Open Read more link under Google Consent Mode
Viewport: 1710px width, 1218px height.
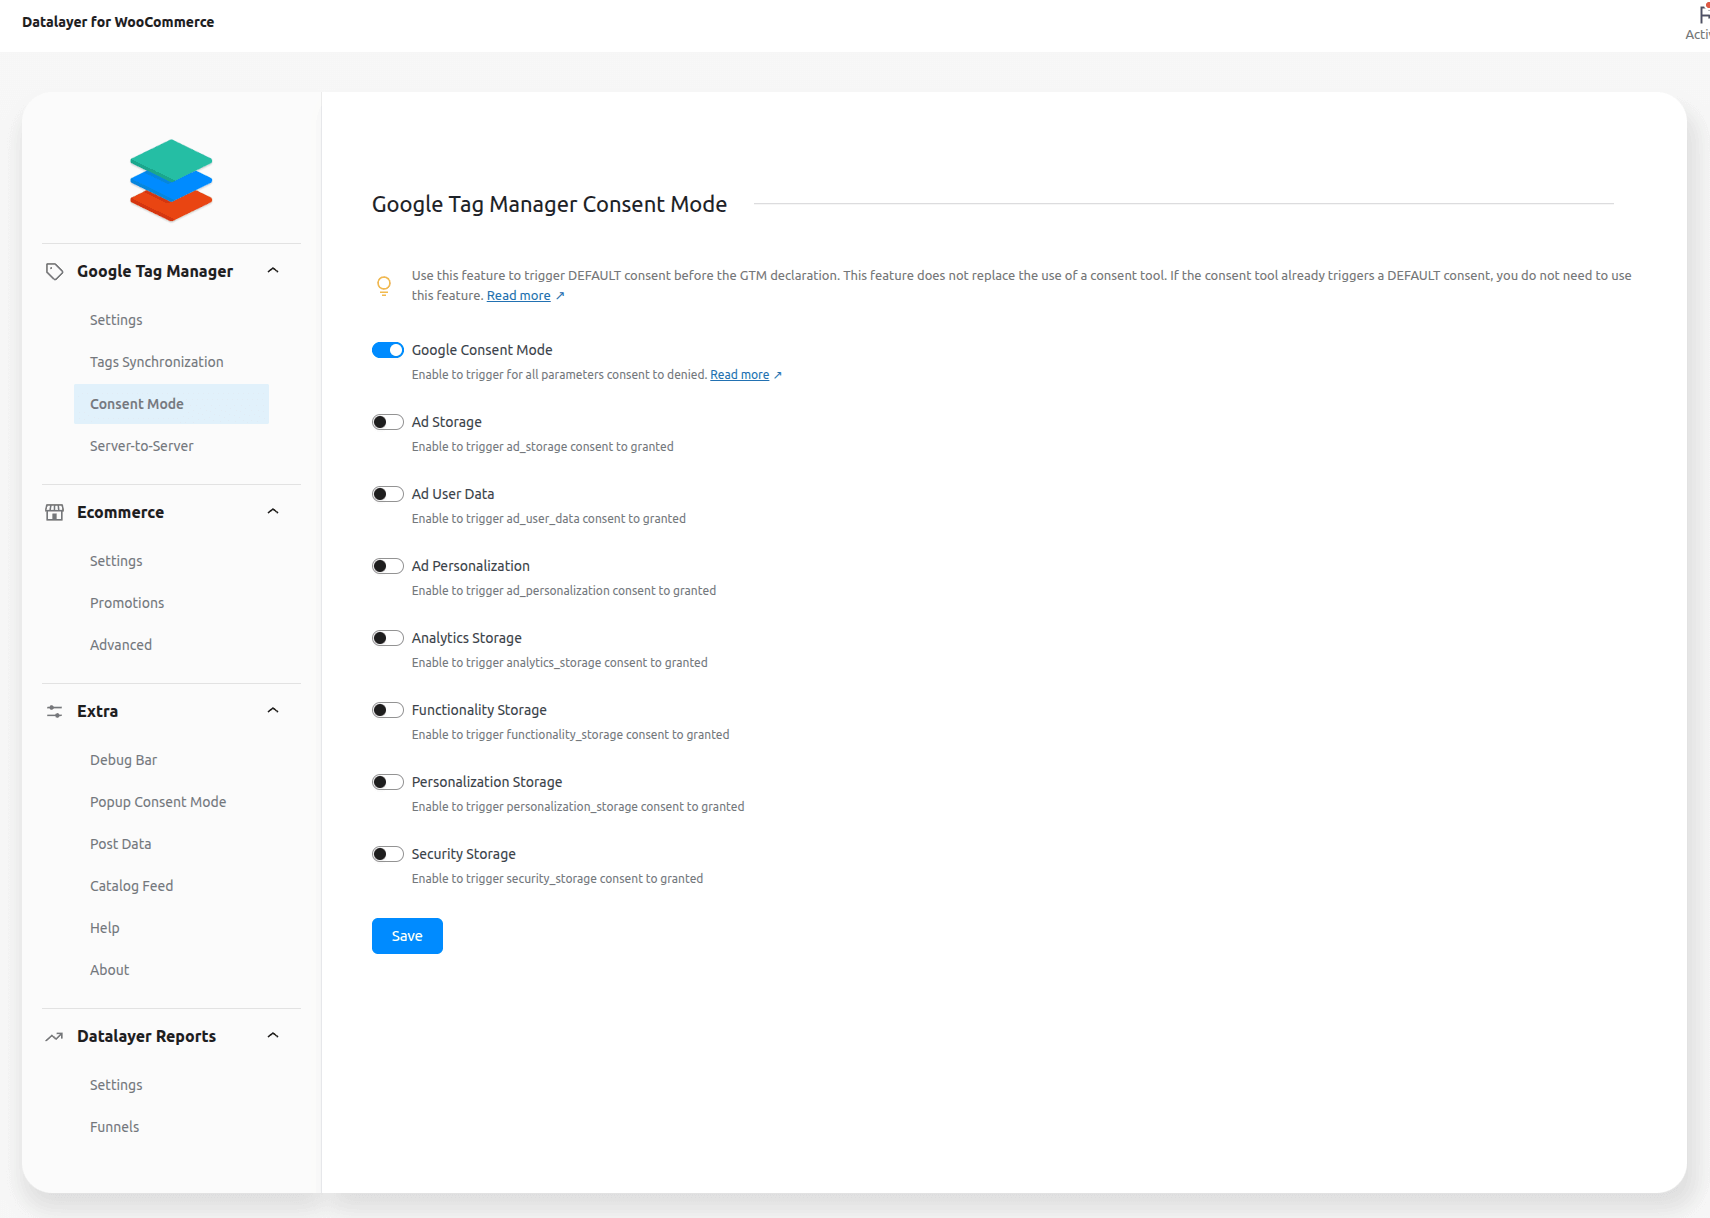point(740,375)
